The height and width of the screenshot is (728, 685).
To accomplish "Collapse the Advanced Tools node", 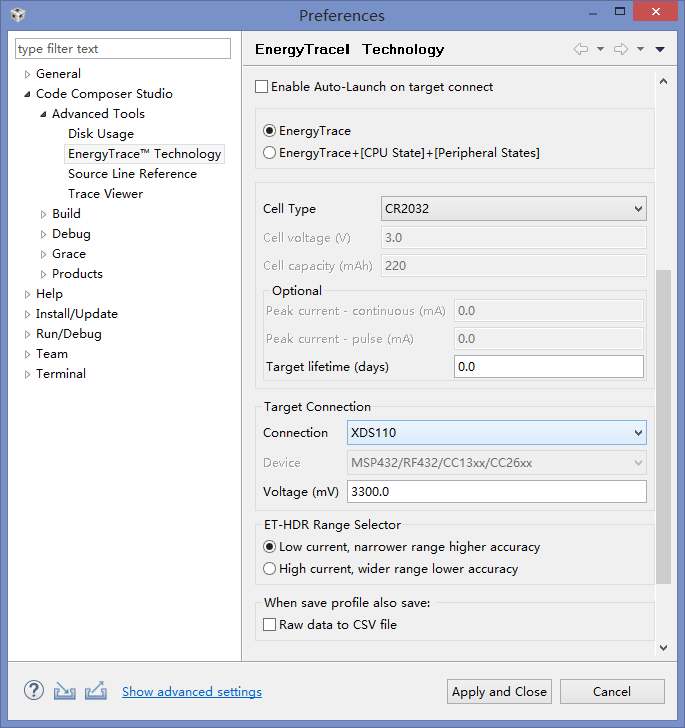I will pos(43,114).
